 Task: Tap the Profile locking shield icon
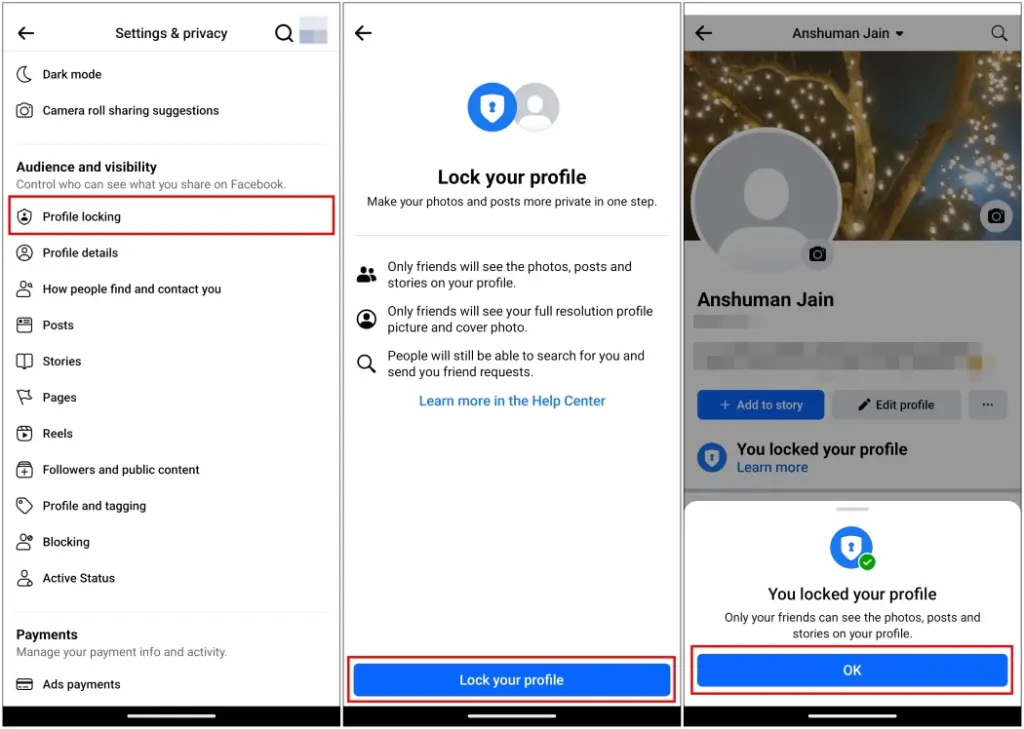click(24, 217)
